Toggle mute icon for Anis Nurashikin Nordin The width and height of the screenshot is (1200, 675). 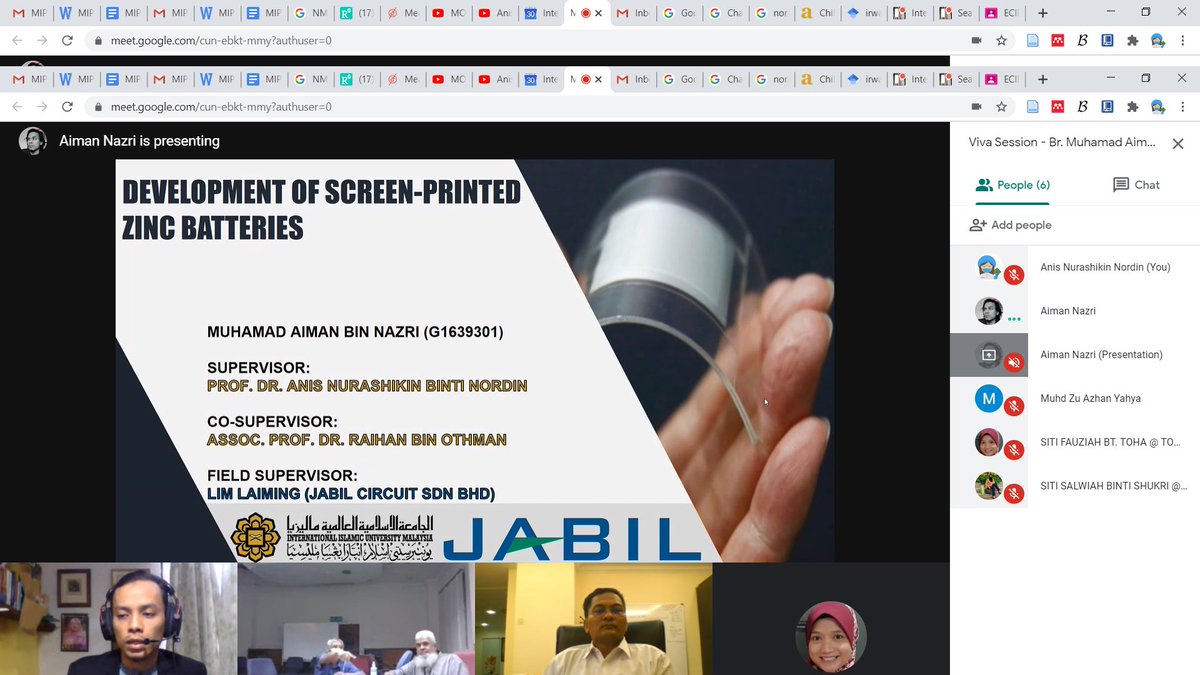coord(1014,275)
